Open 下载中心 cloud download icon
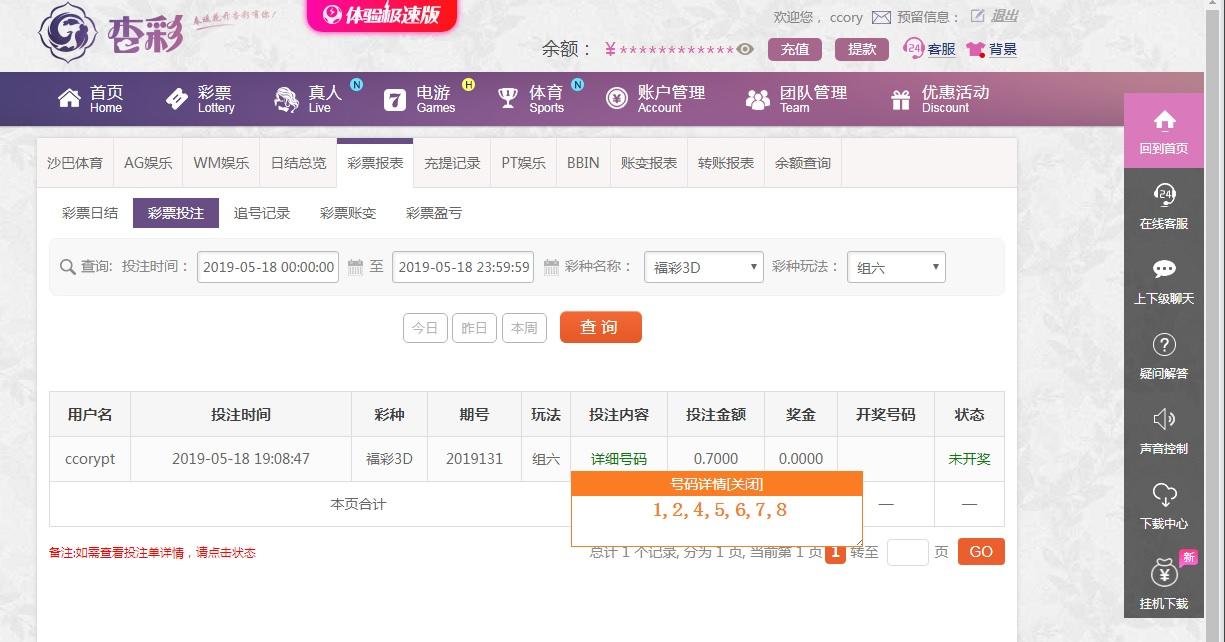The width and height of the screenshot is (1225, 642). coord(1164,494)
